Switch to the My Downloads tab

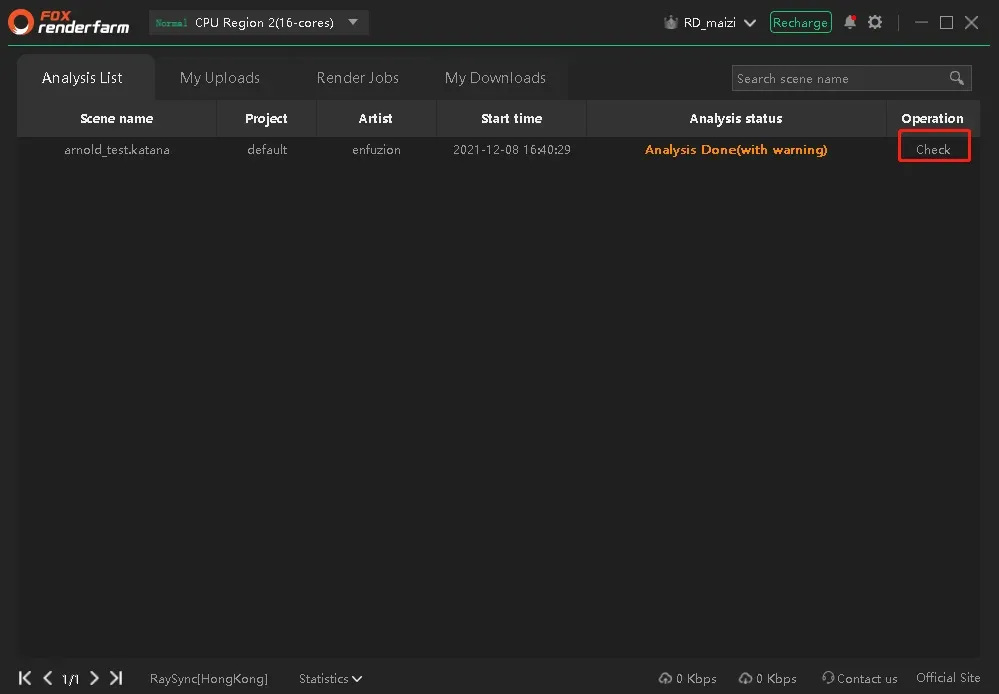(x=495, y=78)
